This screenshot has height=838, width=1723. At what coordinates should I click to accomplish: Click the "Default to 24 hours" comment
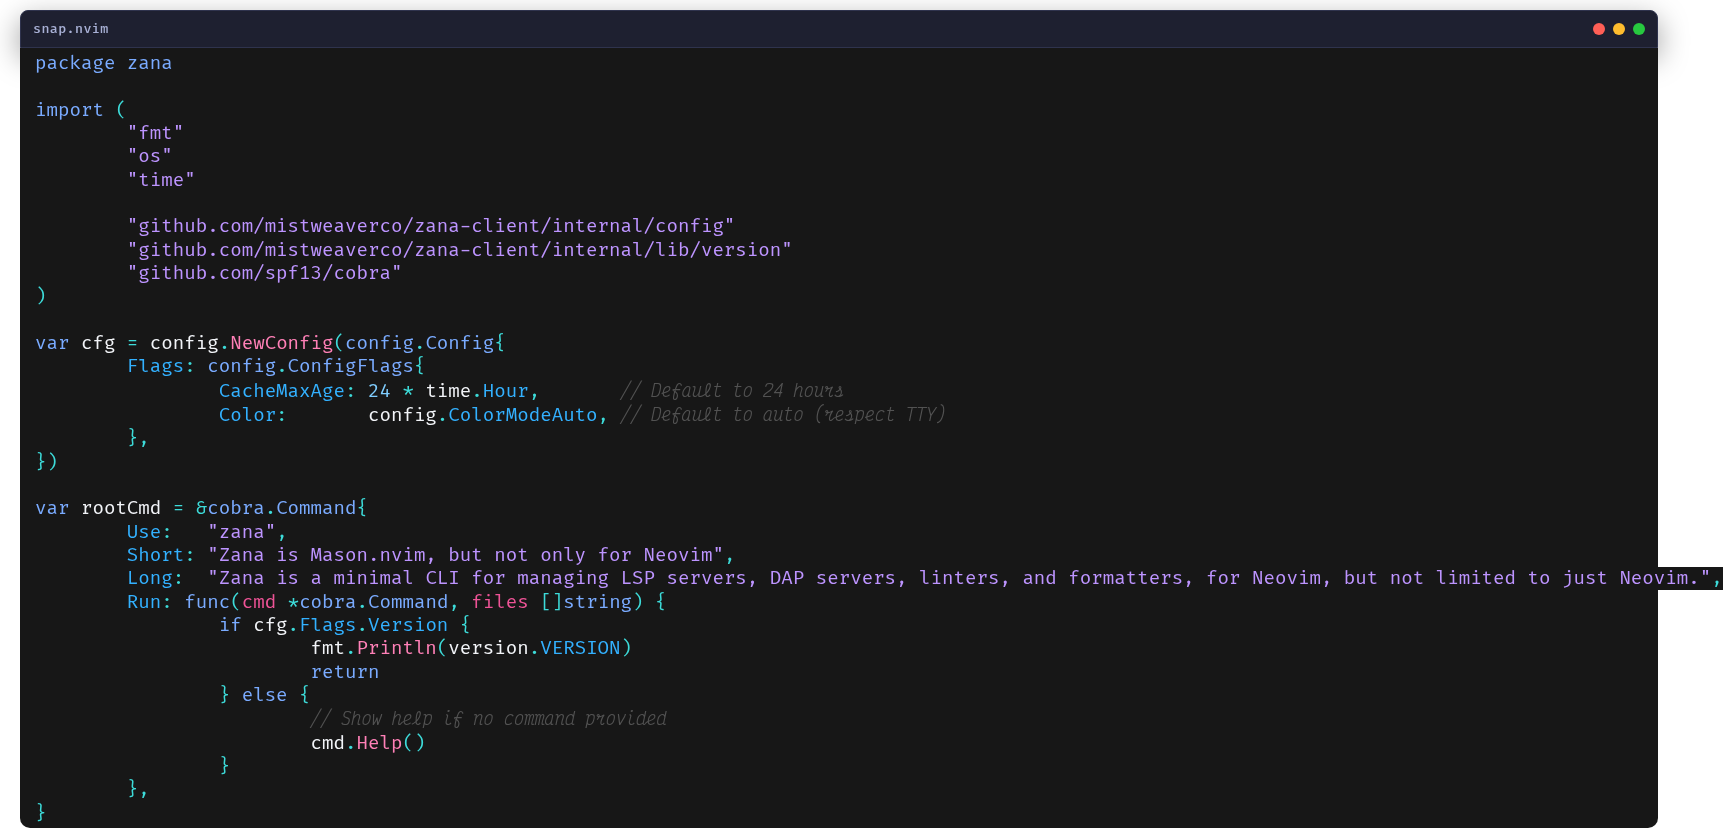coord(731,391)
